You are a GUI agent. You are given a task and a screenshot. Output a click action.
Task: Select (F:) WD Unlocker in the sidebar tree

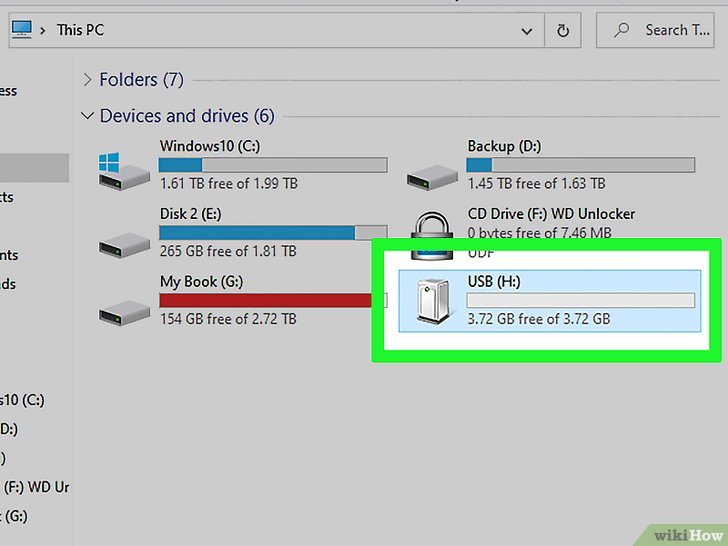(x=35, y=487)
